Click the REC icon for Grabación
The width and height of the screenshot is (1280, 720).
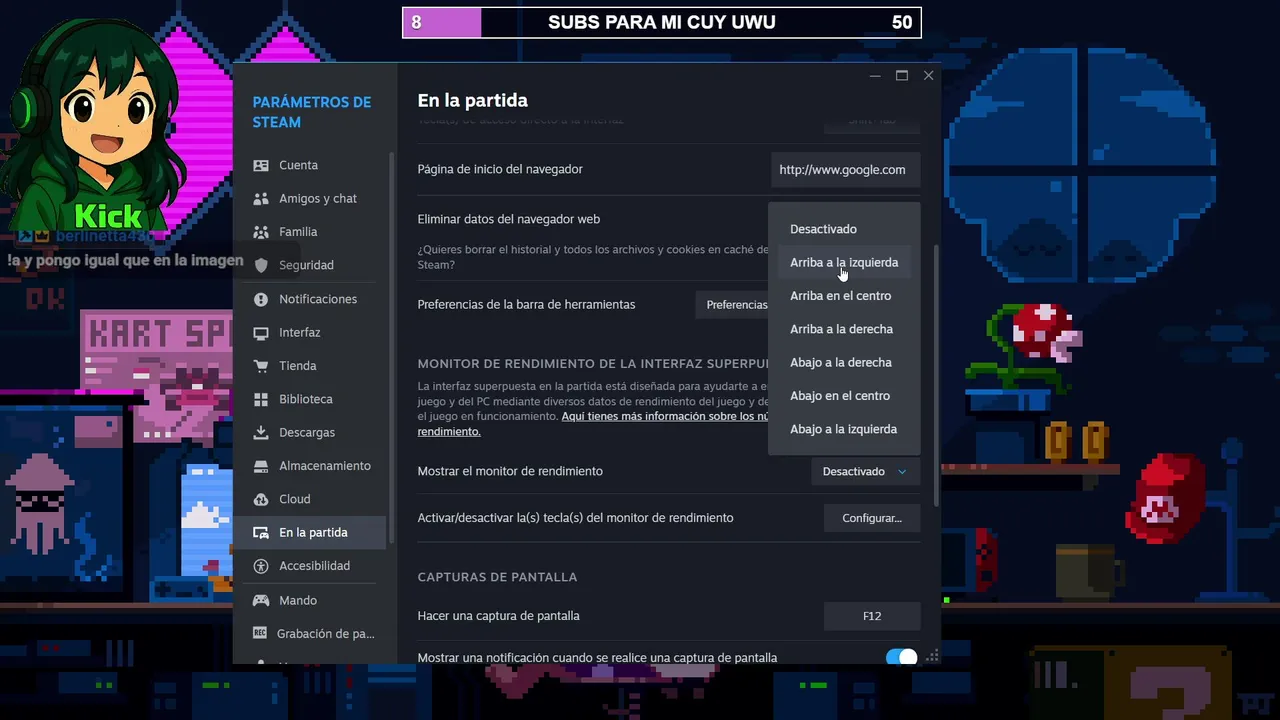[x=260, y=633]
